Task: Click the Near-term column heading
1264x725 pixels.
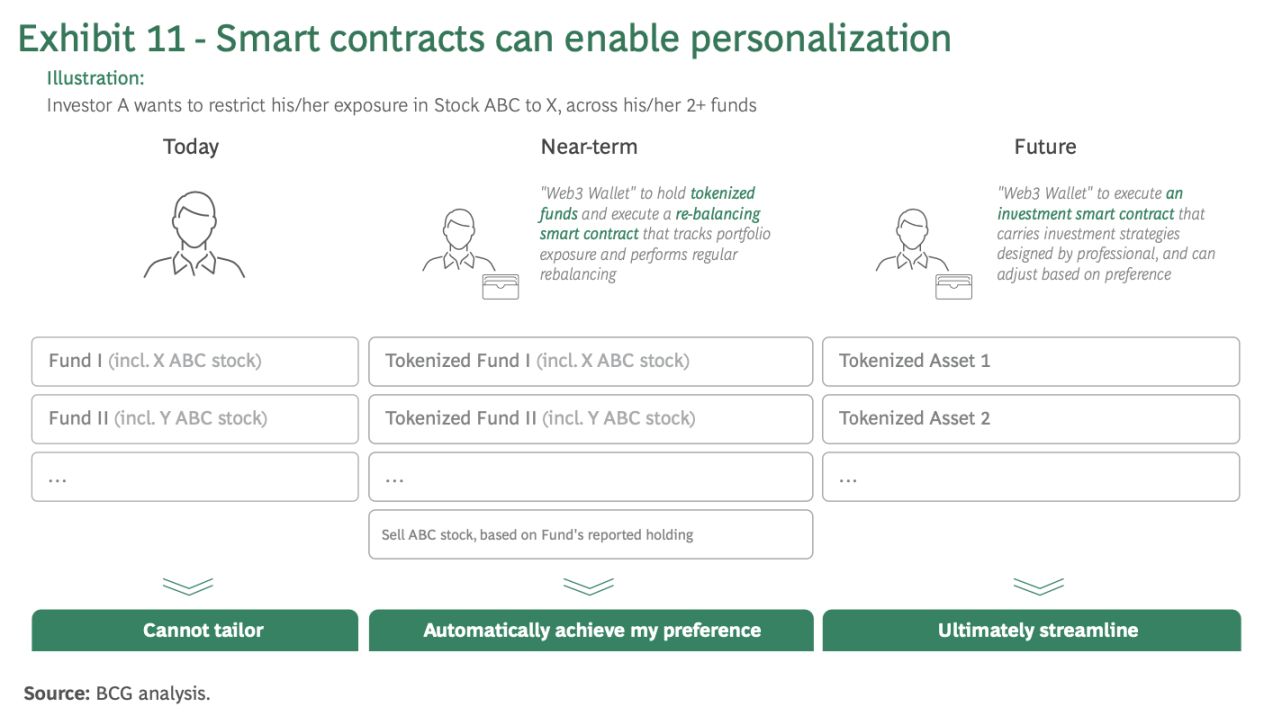Action: (x=589, y=147)
